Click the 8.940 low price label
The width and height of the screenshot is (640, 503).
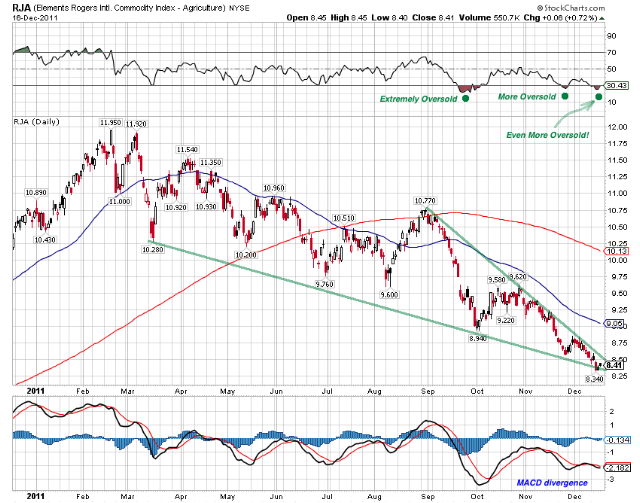(478, 338)
